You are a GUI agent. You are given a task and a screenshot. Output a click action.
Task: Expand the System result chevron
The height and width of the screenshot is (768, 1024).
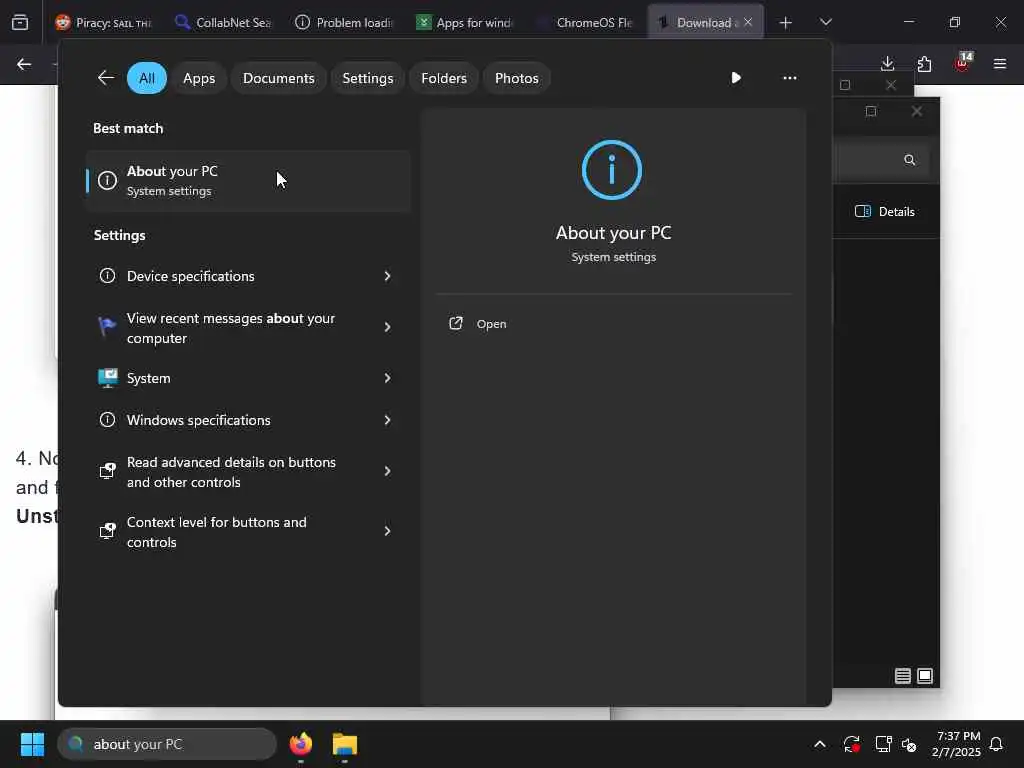[387, 378]
